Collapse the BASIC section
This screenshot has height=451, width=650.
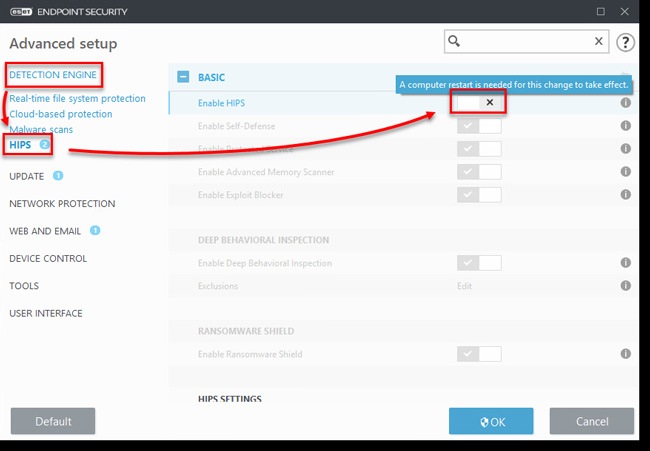183,77
